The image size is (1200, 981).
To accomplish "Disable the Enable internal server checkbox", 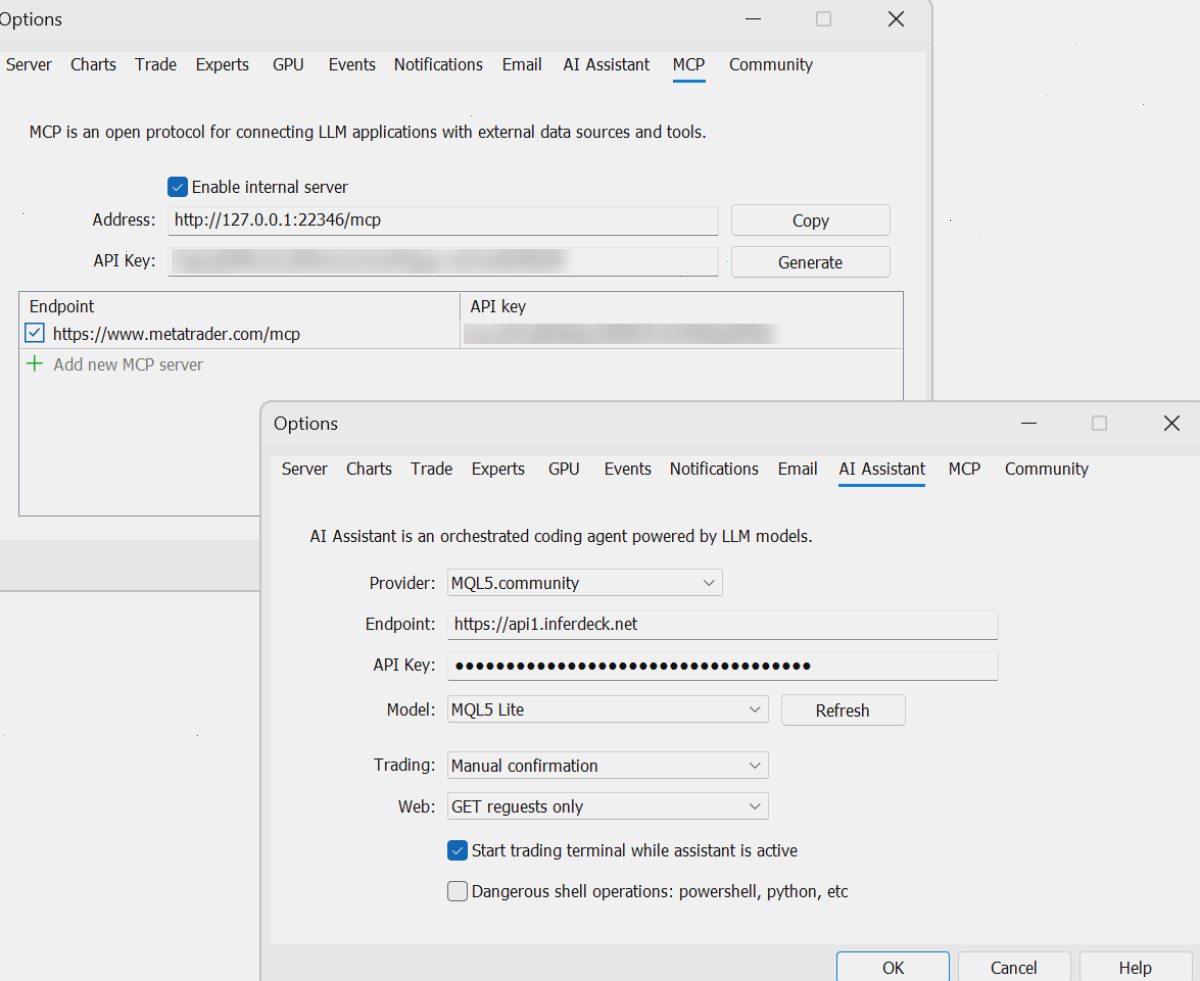I will coord(177,187).
